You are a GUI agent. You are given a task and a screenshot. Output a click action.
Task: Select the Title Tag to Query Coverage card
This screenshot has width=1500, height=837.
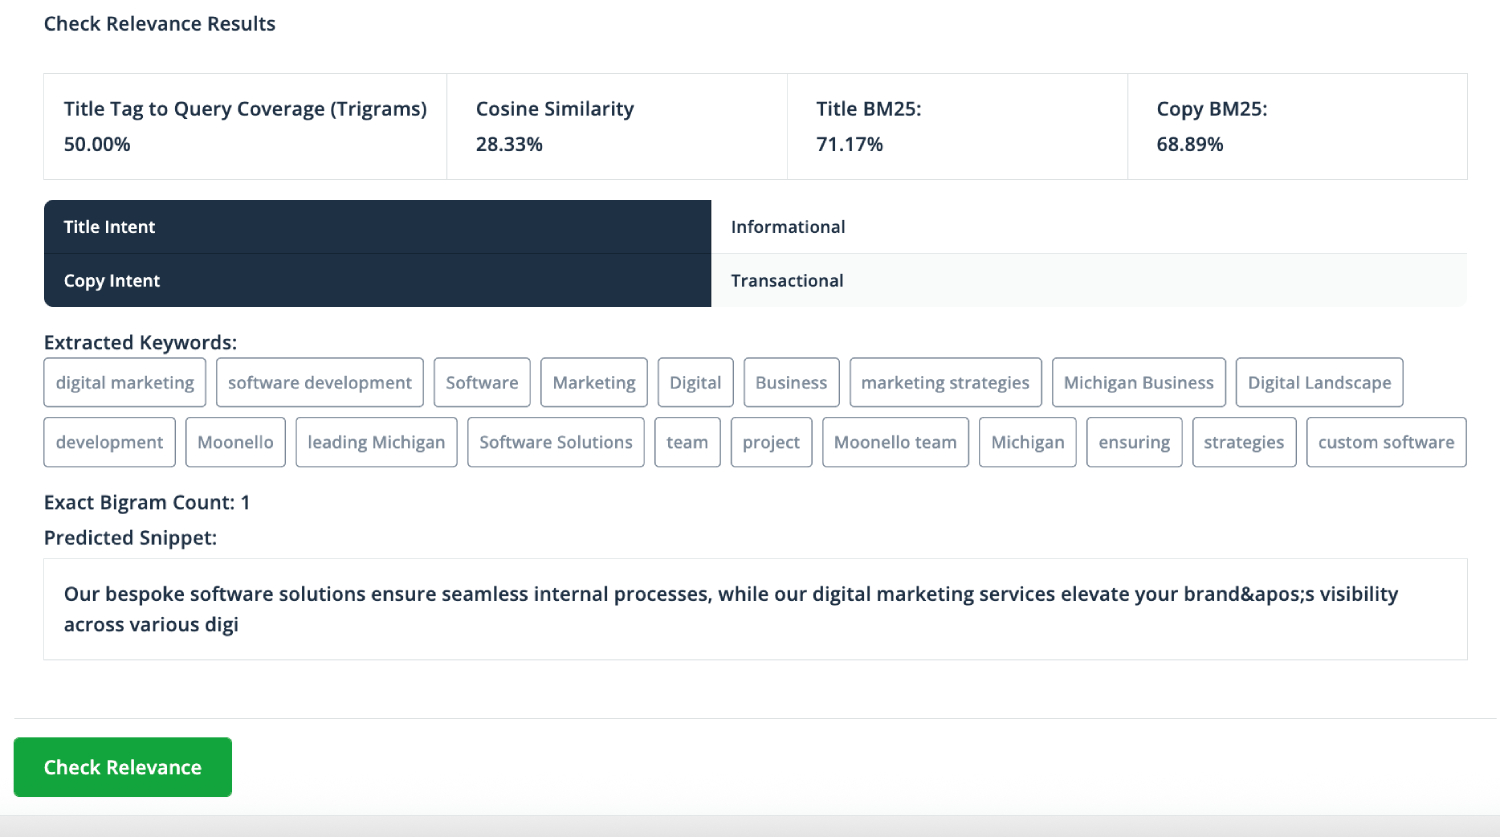(245, 127)
